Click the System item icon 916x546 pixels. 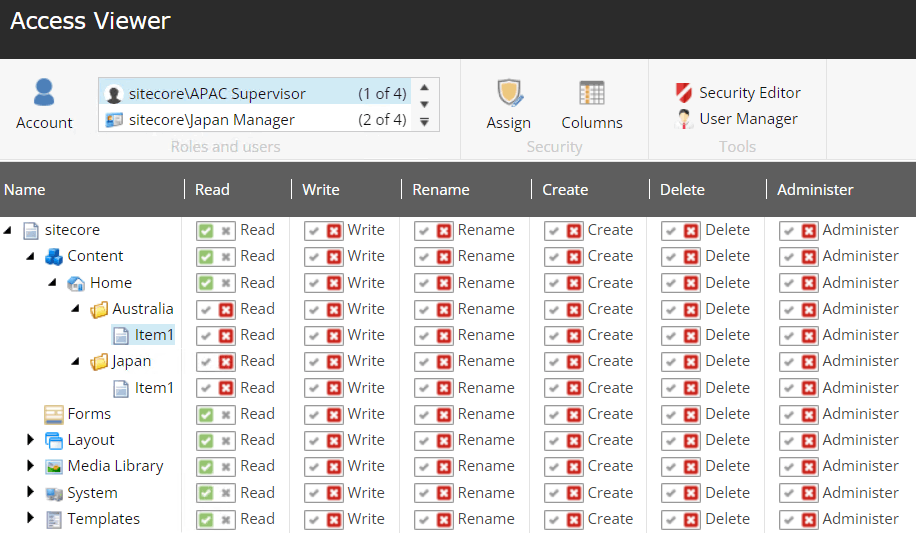54,494
